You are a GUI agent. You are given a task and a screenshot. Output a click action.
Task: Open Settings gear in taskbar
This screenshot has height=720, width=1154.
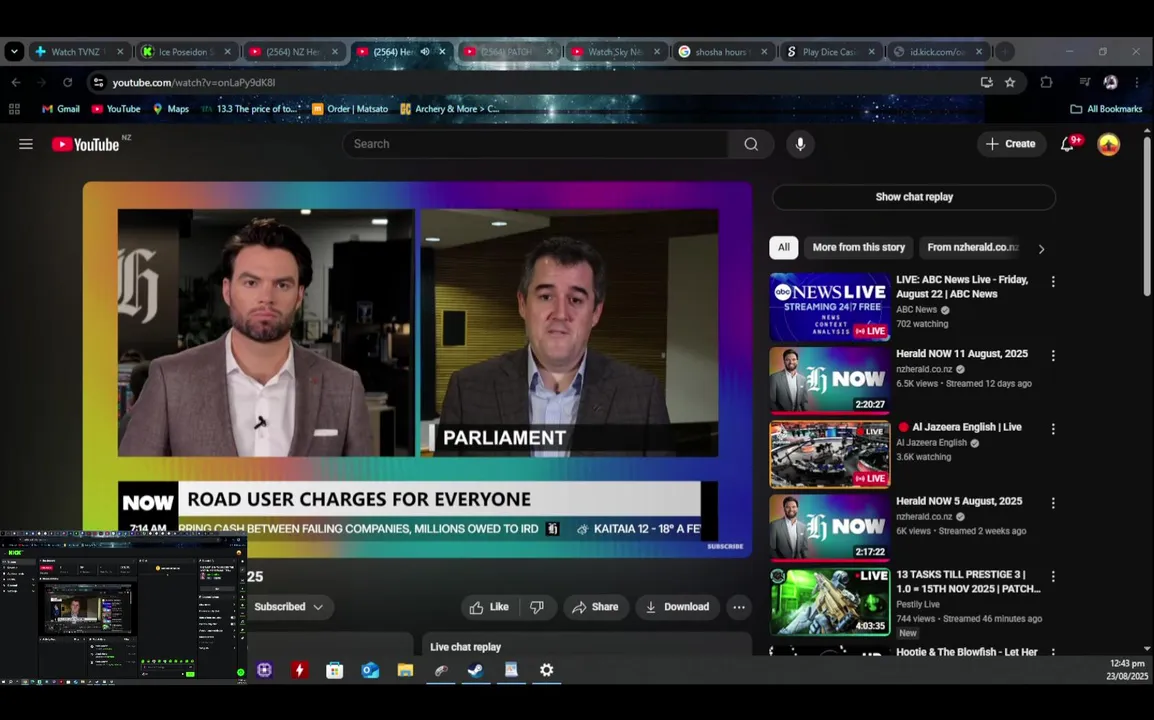[547, 670]
